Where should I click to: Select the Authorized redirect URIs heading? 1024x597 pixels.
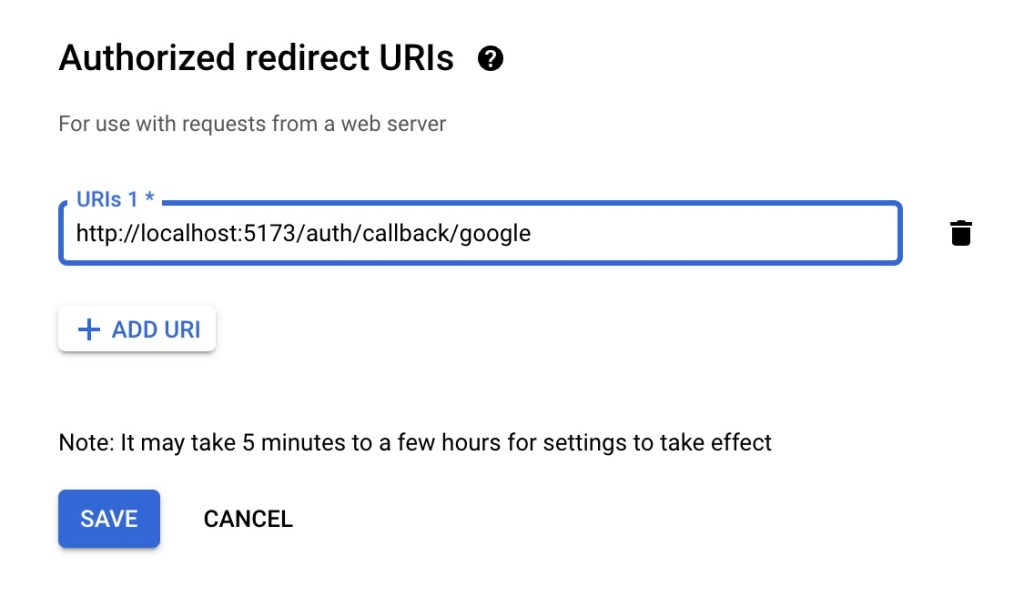(x=256, y=58)
